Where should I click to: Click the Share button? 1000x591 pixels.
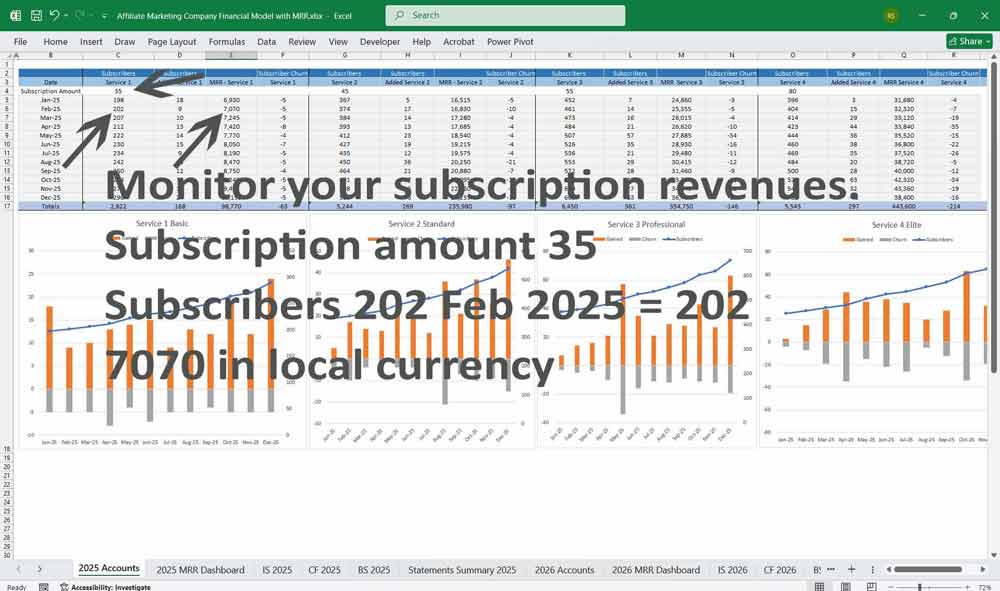[x=965, y=41]
